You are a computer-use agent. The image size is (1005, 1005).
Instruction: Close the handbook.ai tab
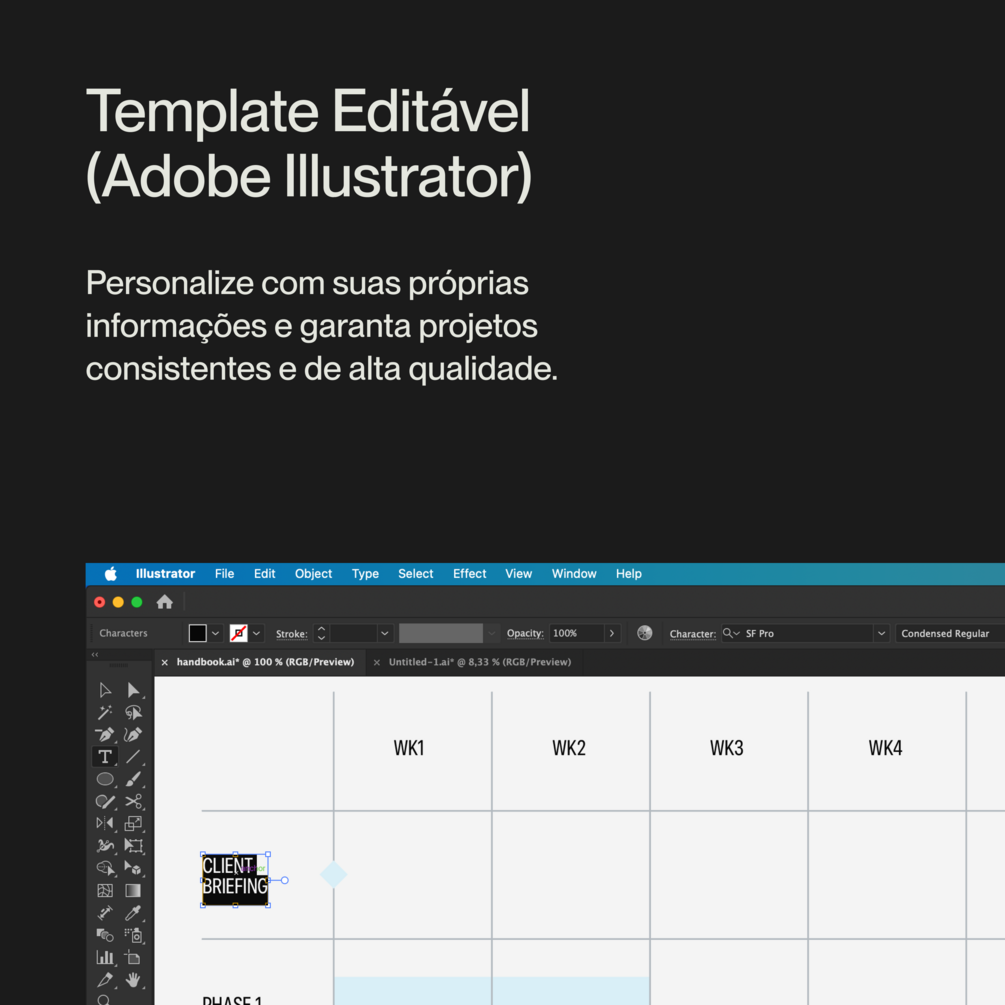[x=165, y=663]
